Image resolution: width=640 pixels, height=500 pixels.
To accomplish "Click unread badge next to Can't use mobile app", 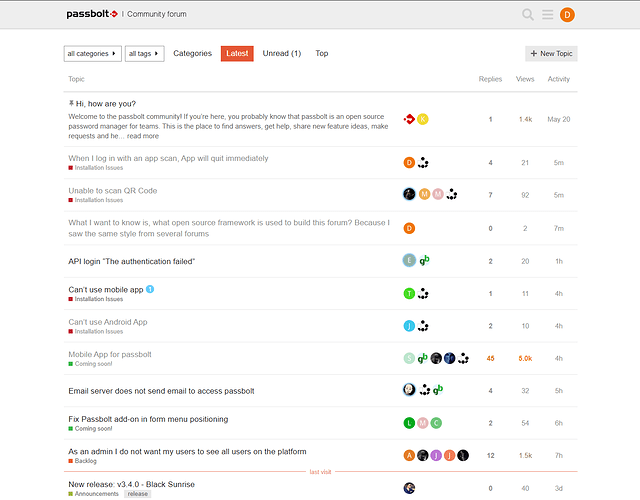I will coord(150,289).
